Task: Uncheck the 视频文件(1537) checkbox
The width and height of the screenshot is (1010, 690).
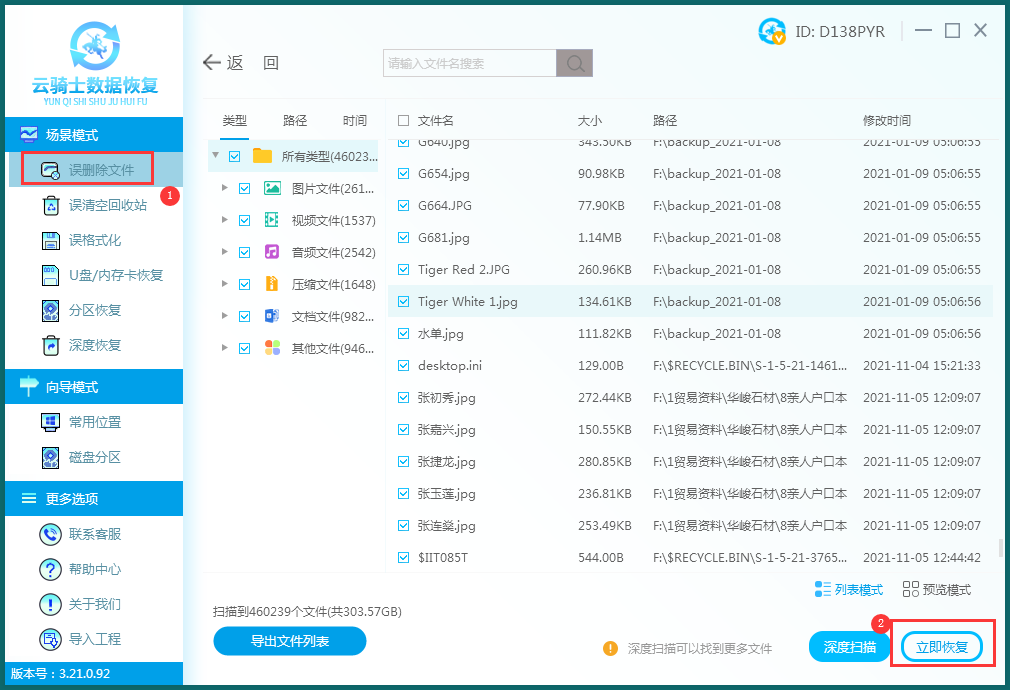Action: (x=244, y=220)
